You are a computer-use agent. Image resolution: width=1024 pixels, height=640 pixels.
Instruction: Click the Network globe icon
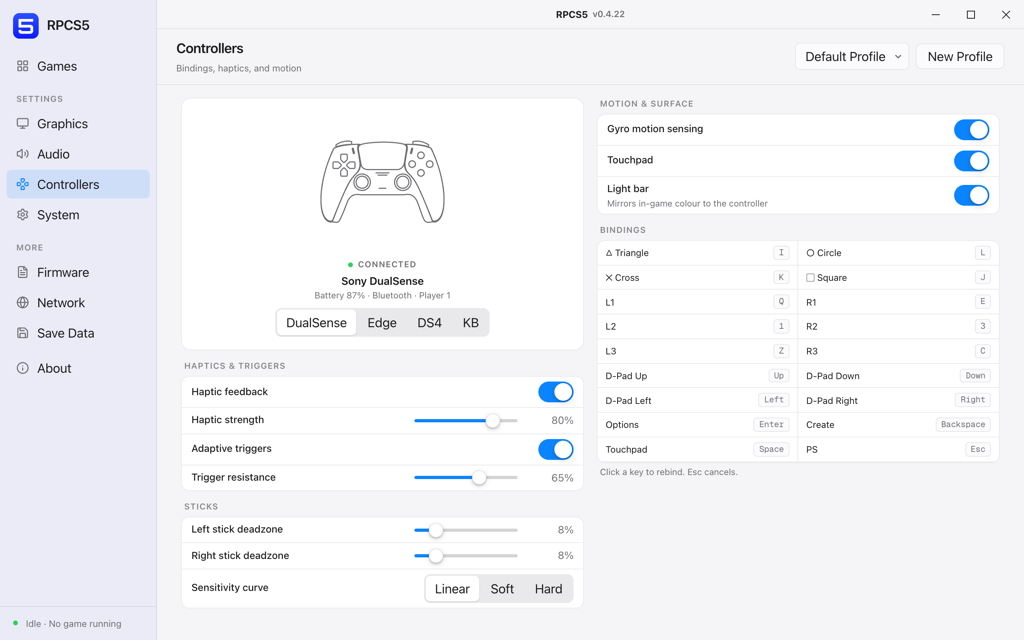(x=23, y=302)
